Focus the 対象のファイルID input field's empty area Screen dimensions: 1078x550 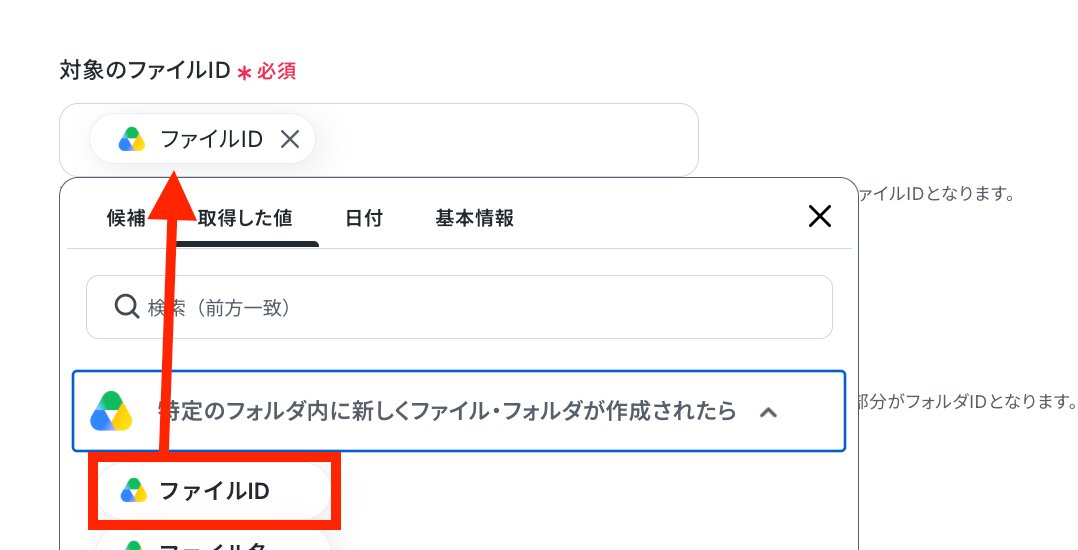(x=505, y=140)
